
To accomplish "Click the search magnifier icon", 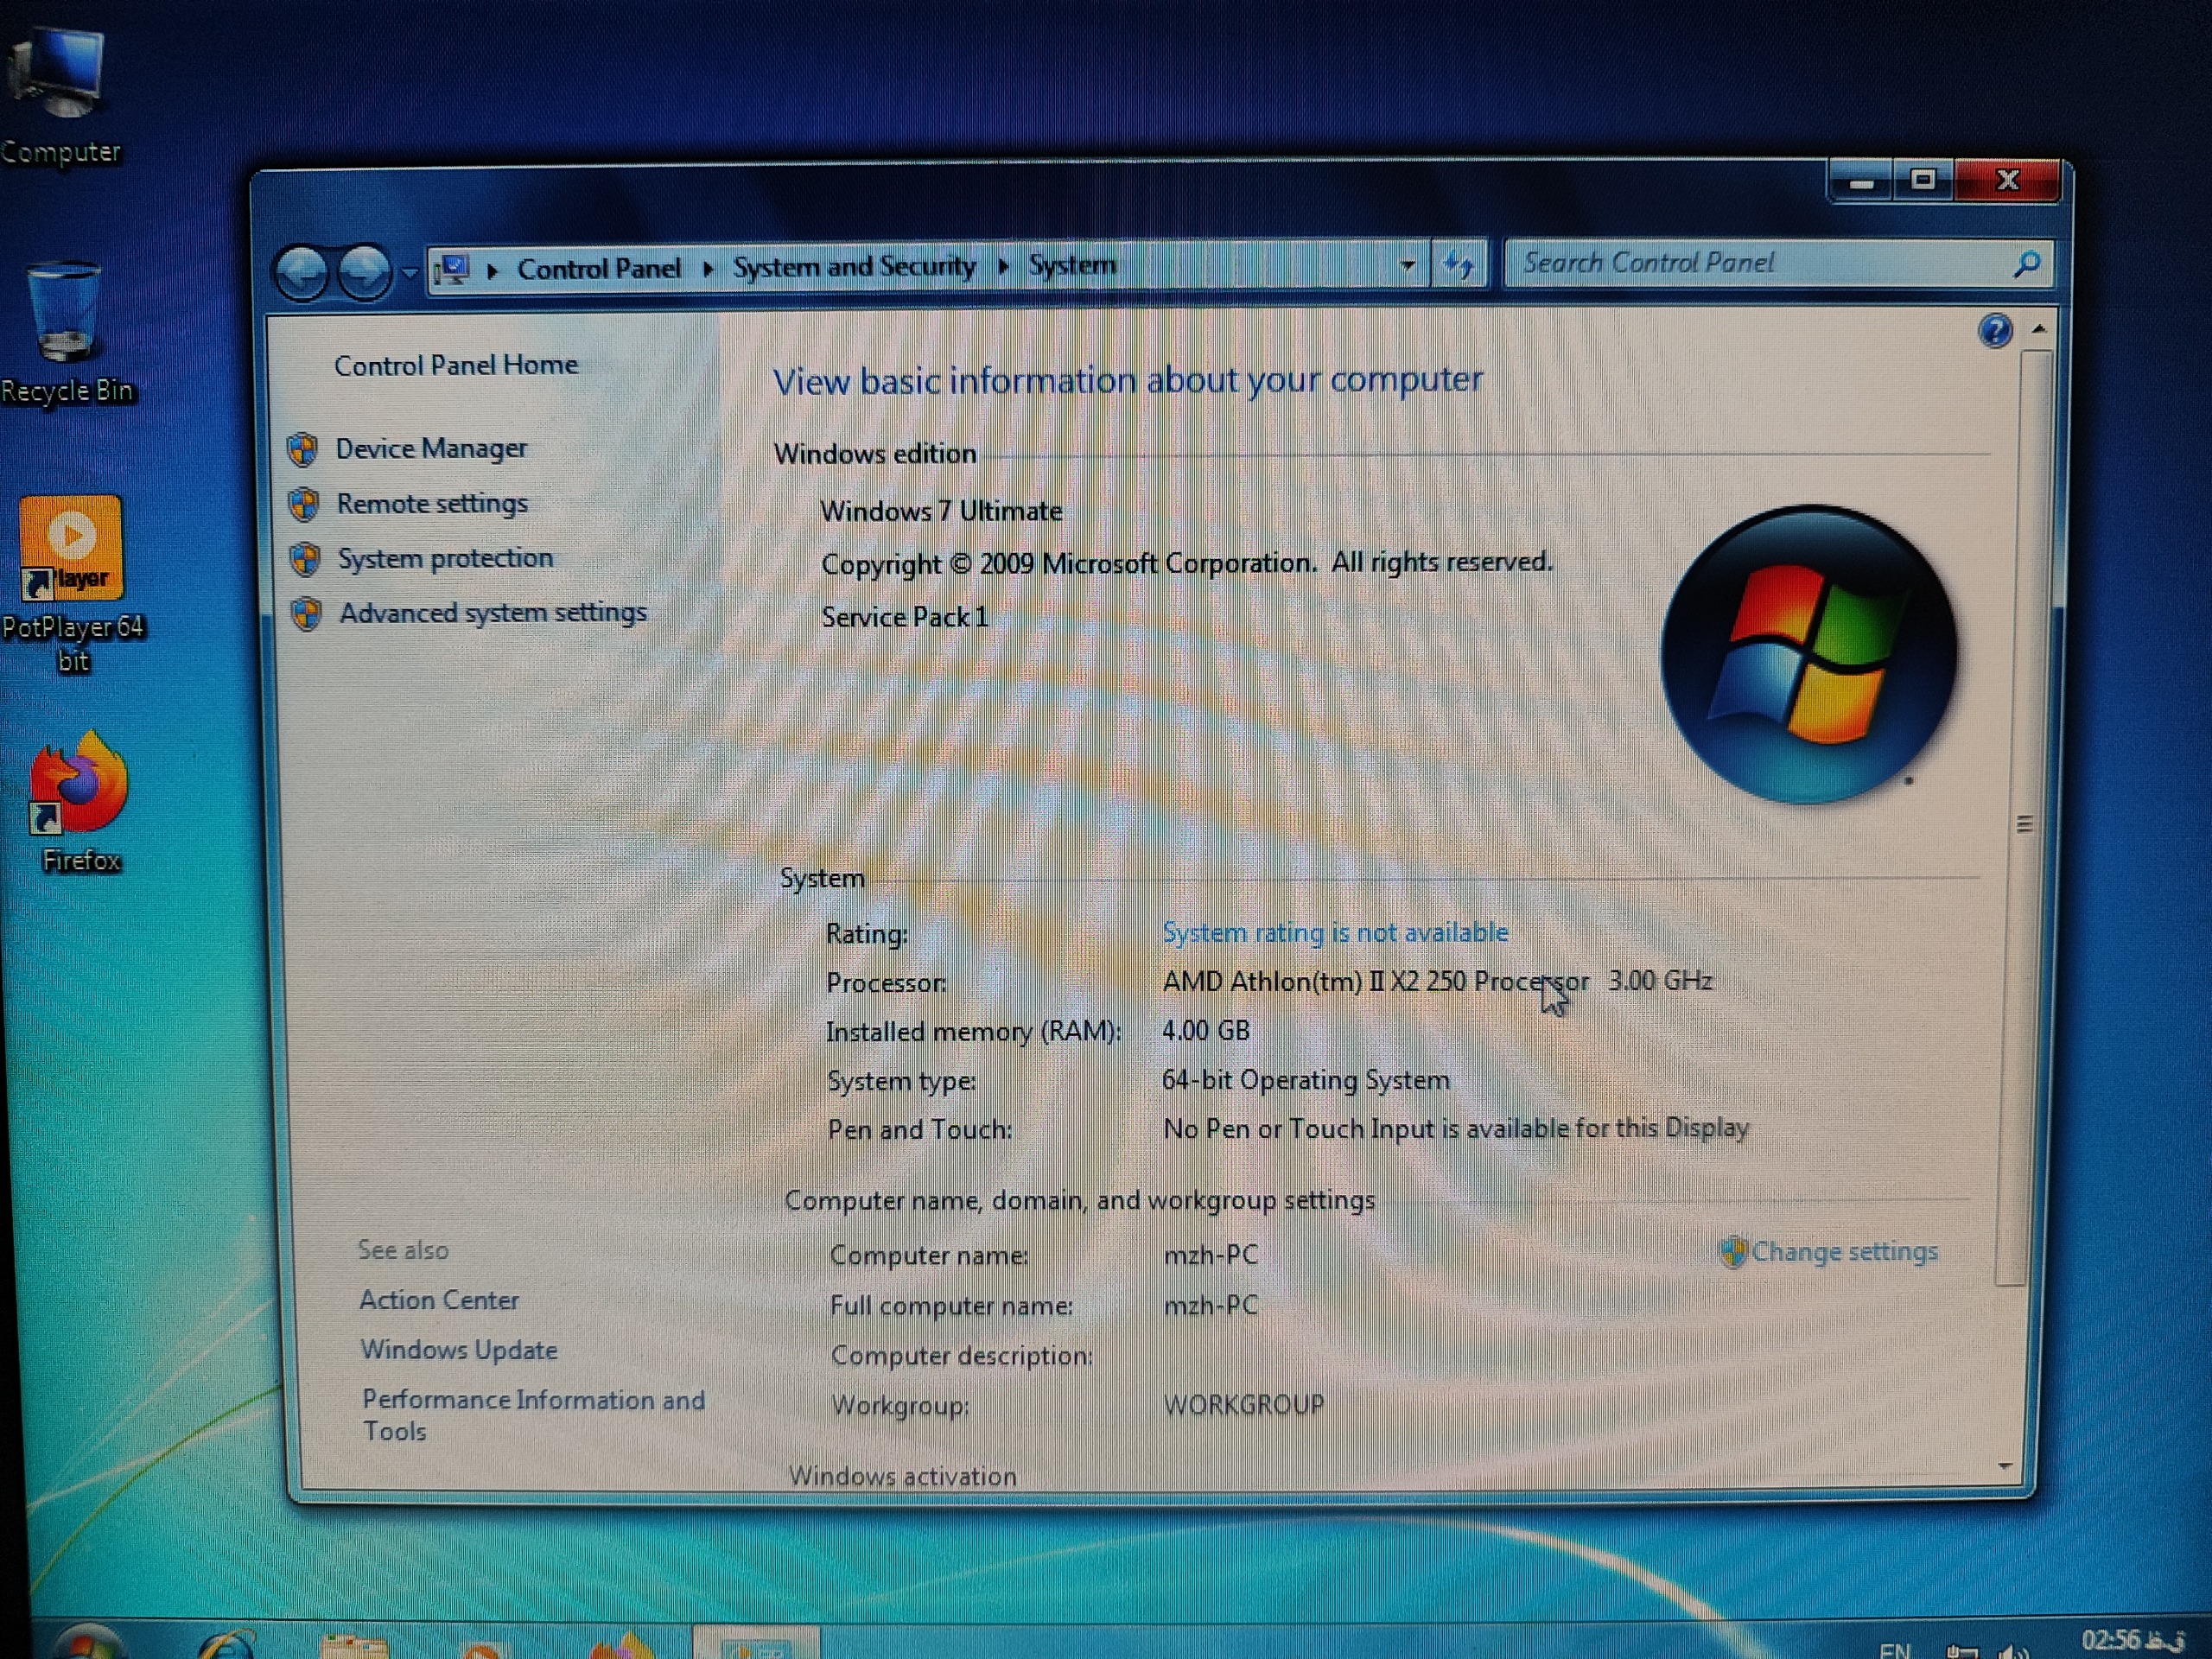I will point(2026,264).
